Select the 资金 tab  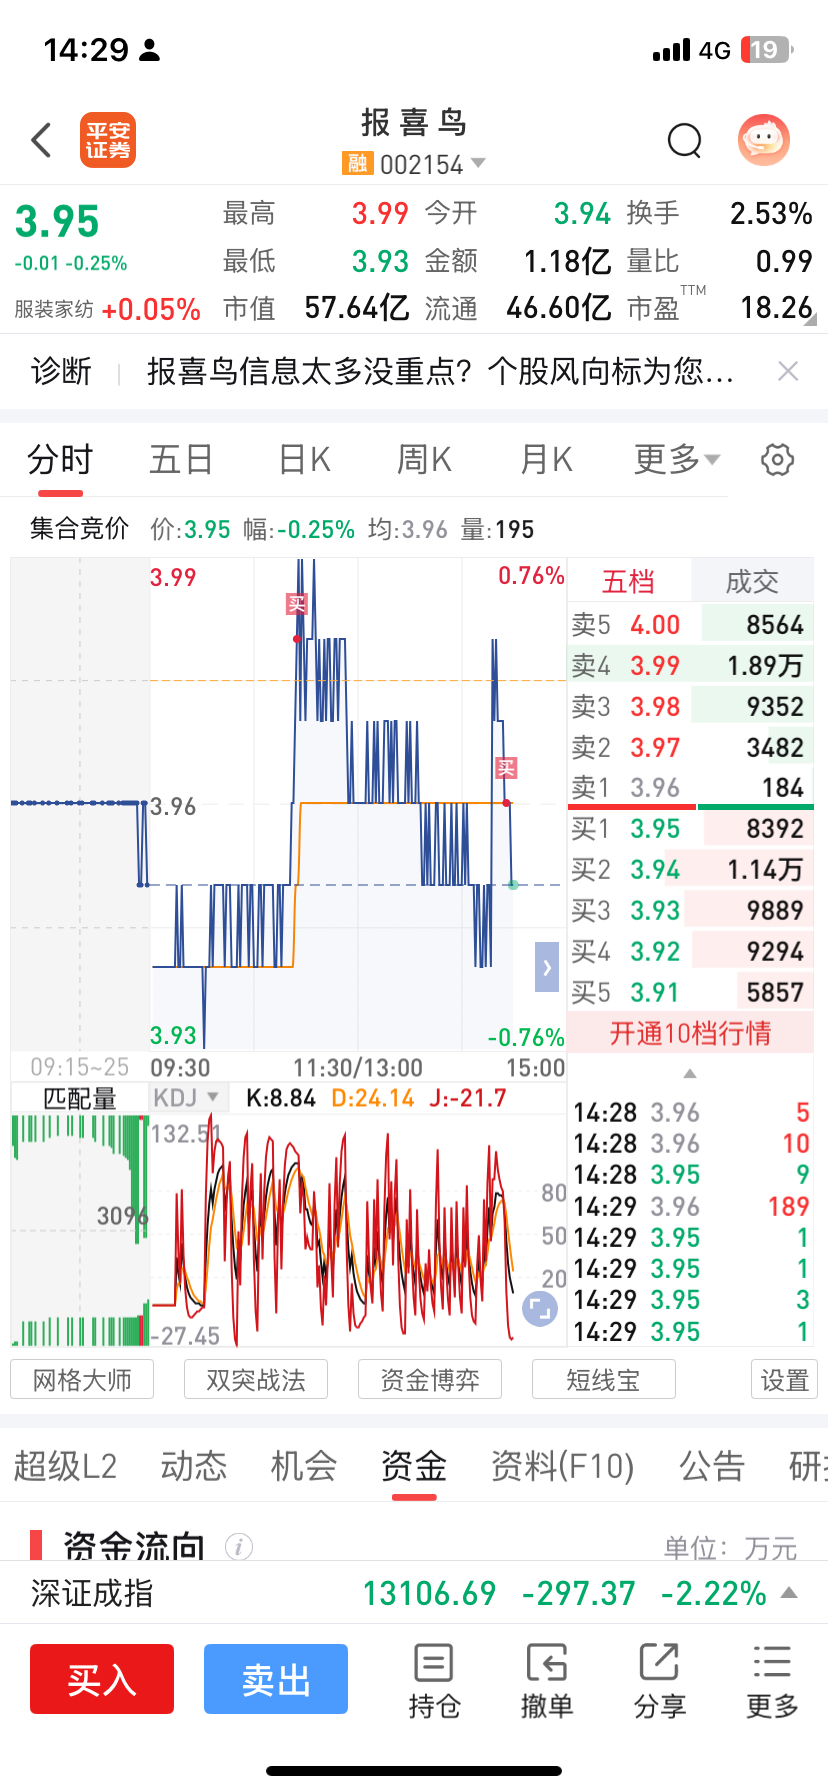(x=414, y=1466)
